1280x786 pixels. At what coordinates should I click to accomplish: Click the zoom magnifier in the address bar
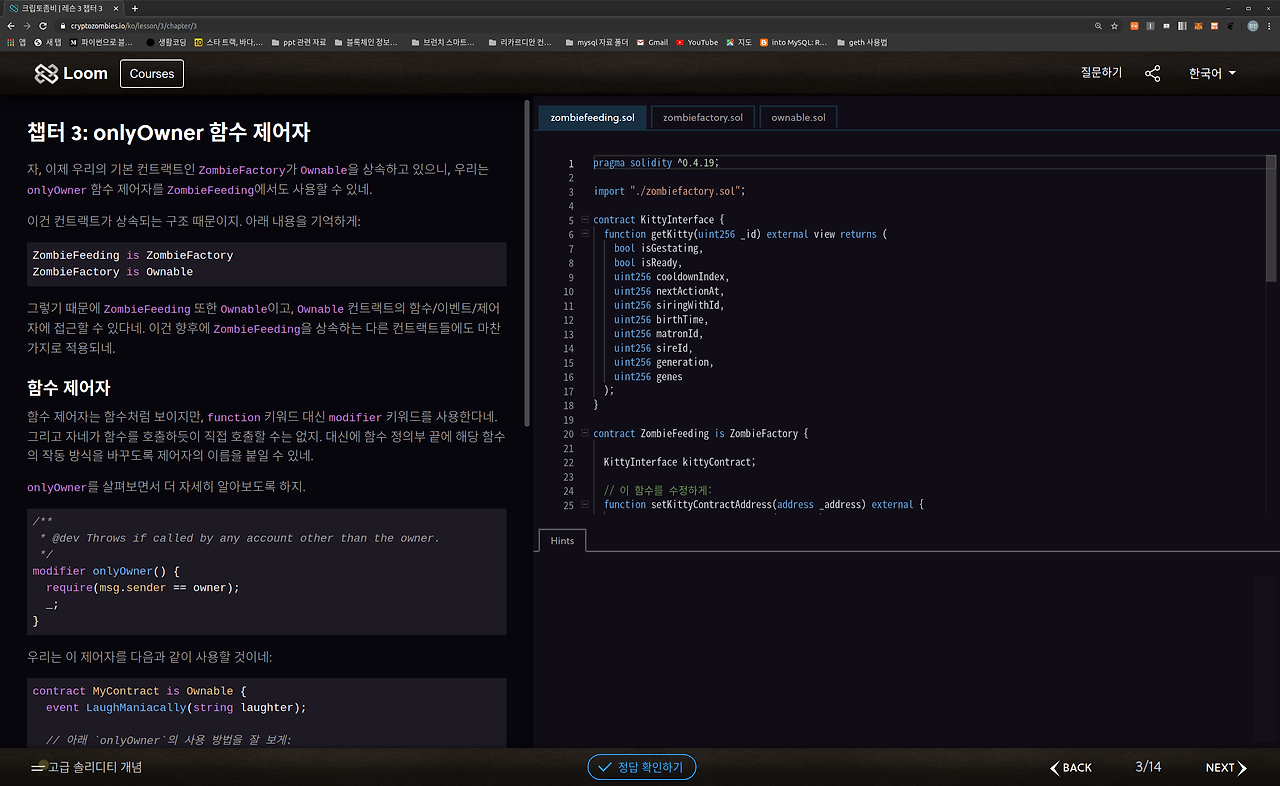click(1099, 25)
